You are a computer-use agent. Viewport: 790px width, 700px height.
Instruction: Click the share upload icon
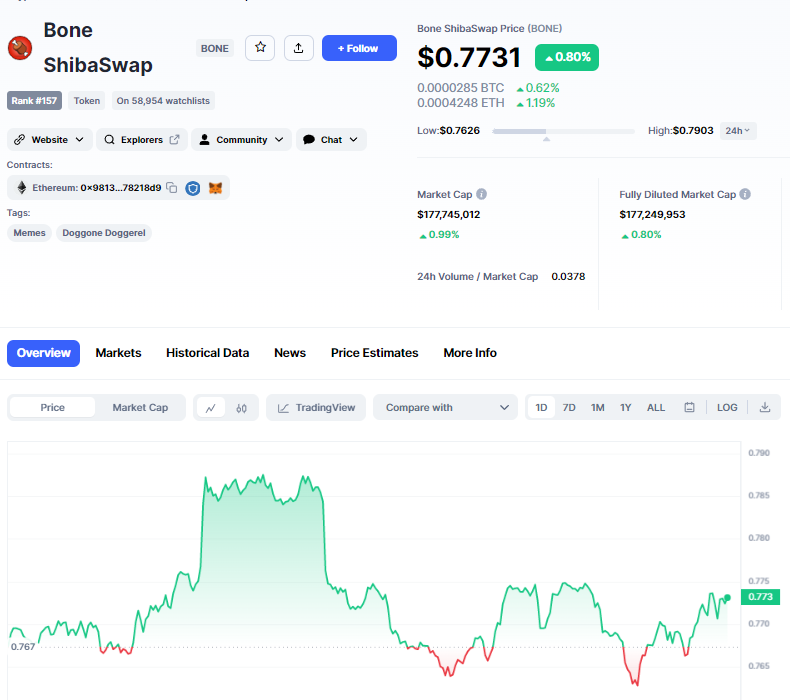299,48
